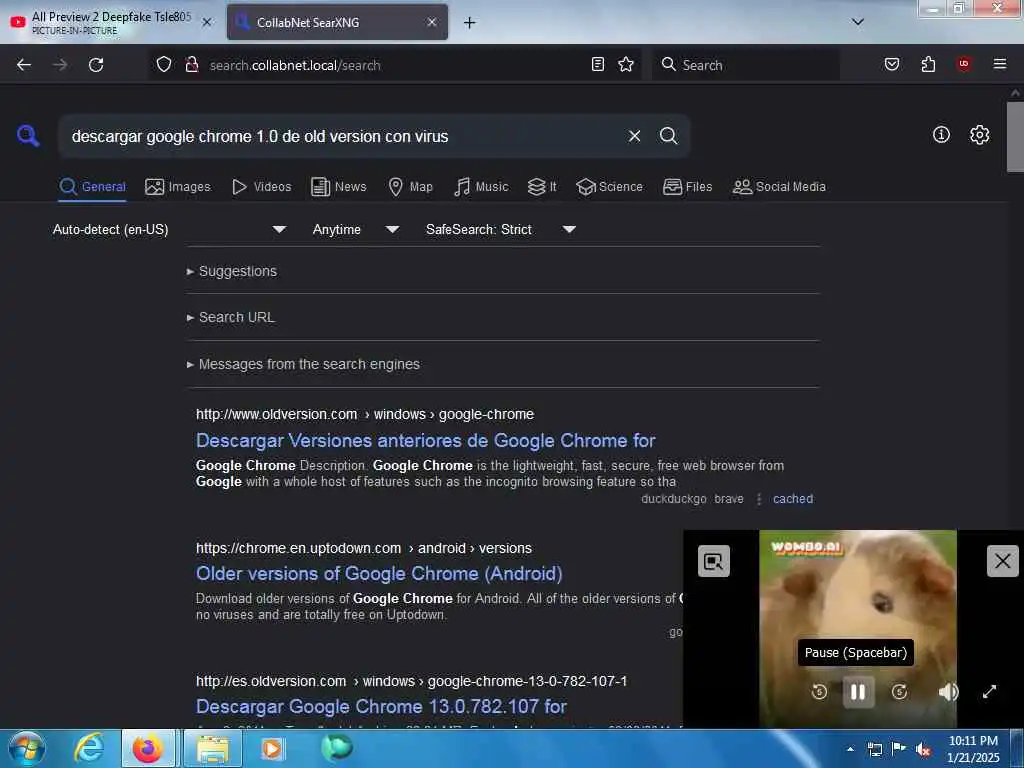
Task: Close the YouTube picture-in-picture tab
Action: pyautogui.click(x=206, y=22)
